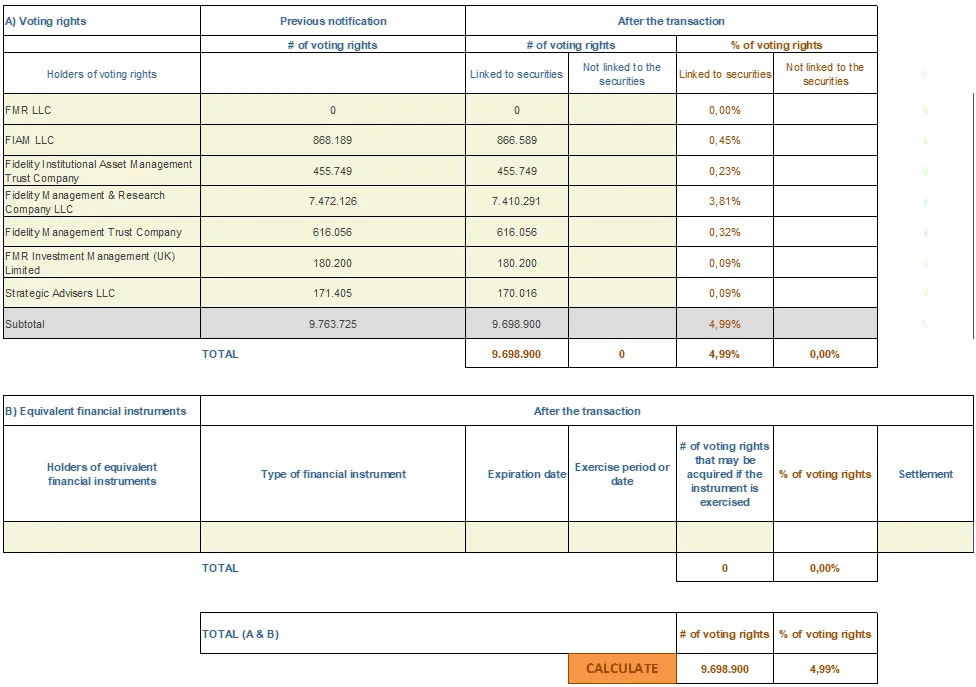This screenshot has width=976, height=687.
Task: Click the Settlement column header
Action: pyautogui.click(x=926, y=474)
